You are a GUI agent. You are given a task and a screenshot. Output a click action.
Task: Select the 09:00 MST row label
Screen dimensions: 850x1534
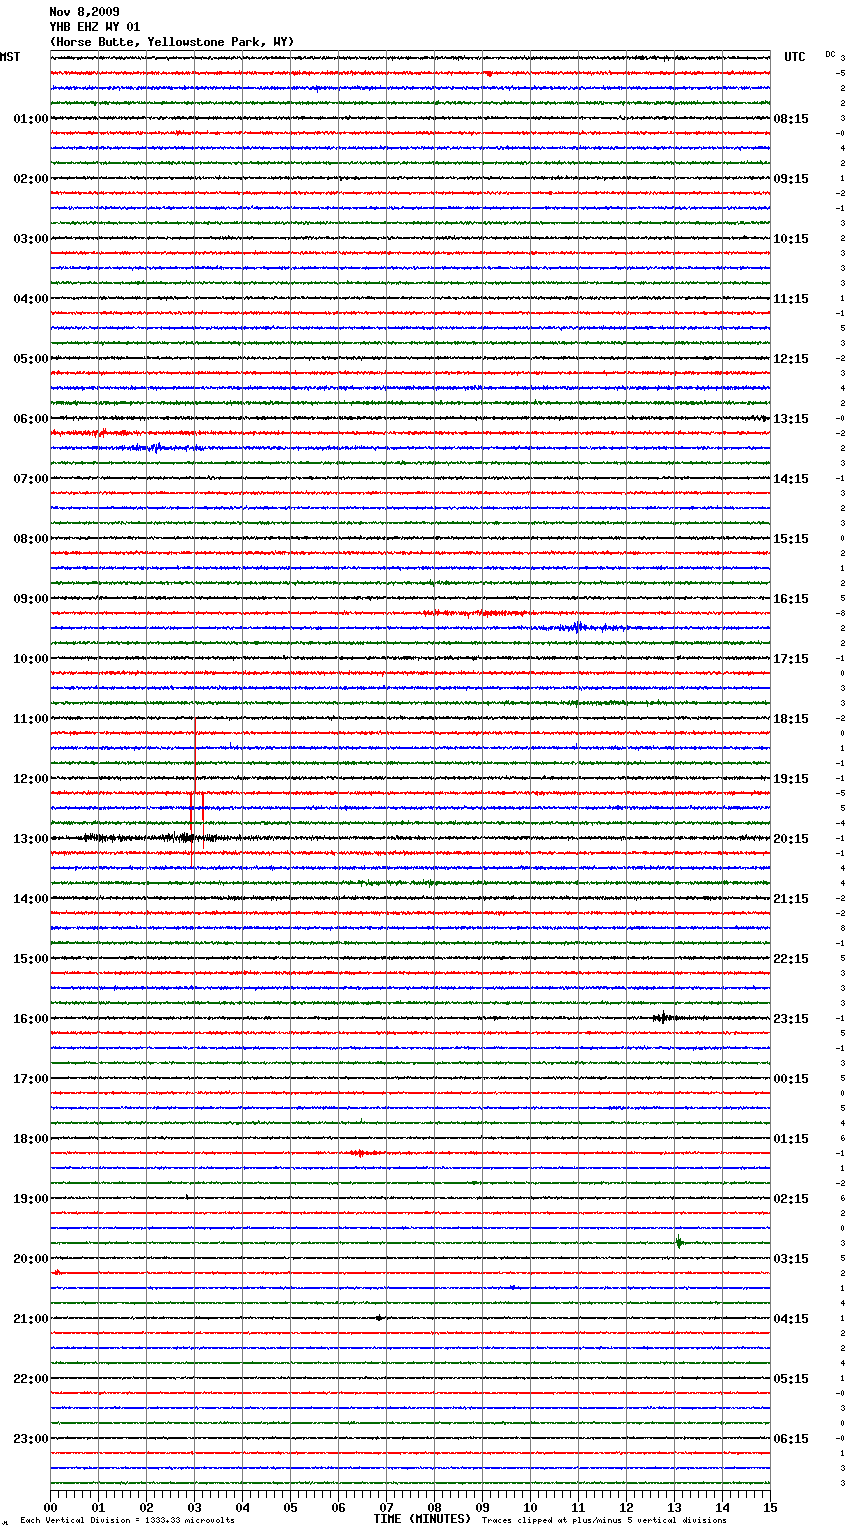(x=31, y=599)
